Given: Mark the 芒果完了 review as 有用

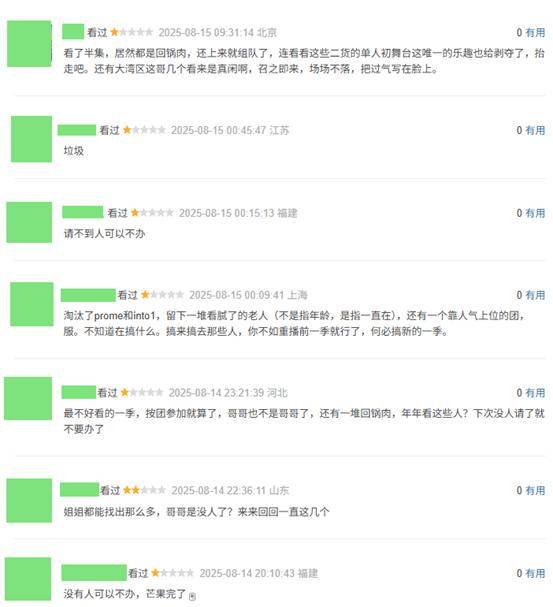Looking at the screenshot, I should point(535,573).
